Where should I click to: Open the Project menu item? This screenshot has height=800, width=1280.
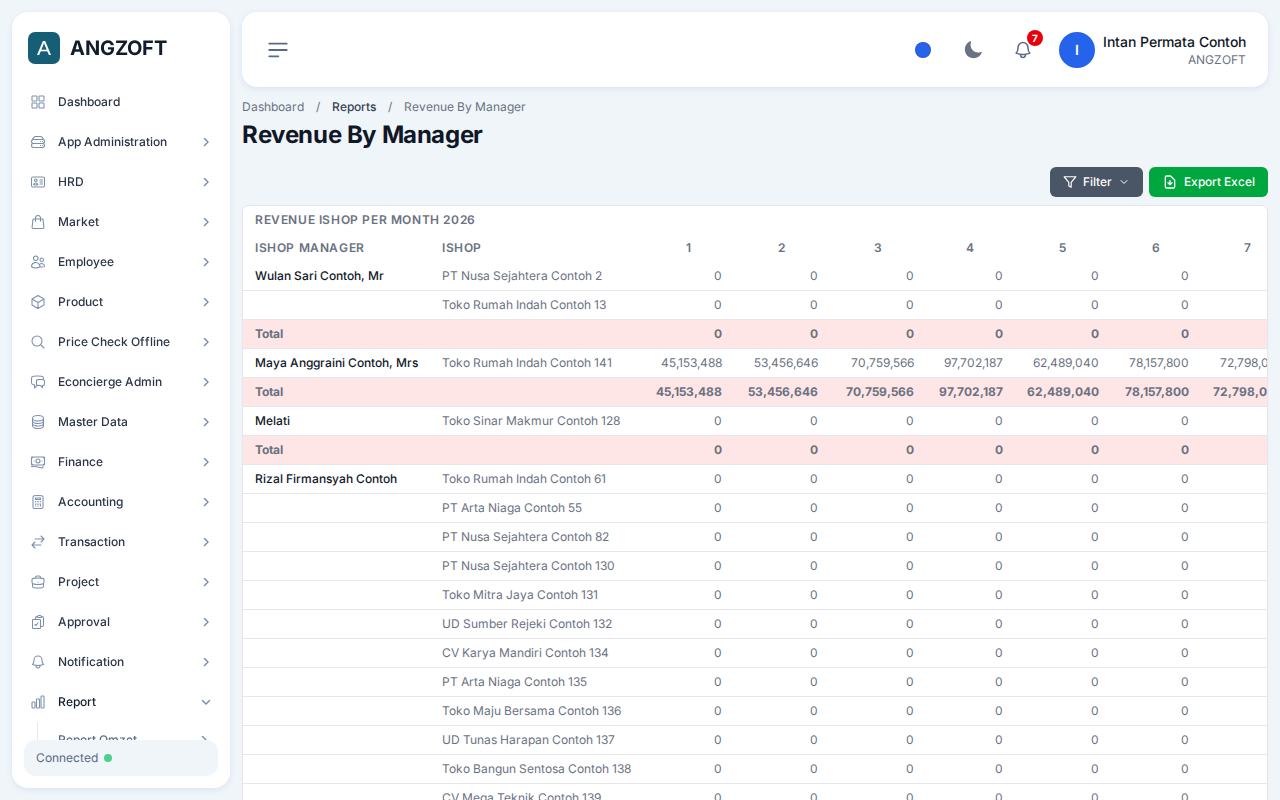[121, 582]
